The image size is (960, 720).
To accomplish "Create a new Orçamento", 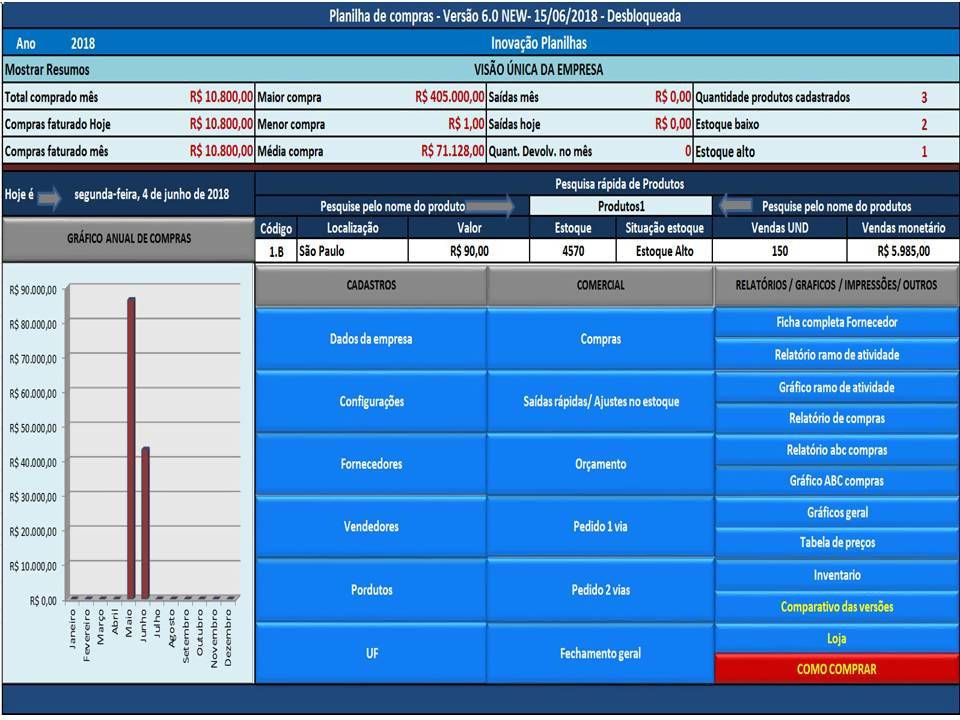I will pos(600,464).
